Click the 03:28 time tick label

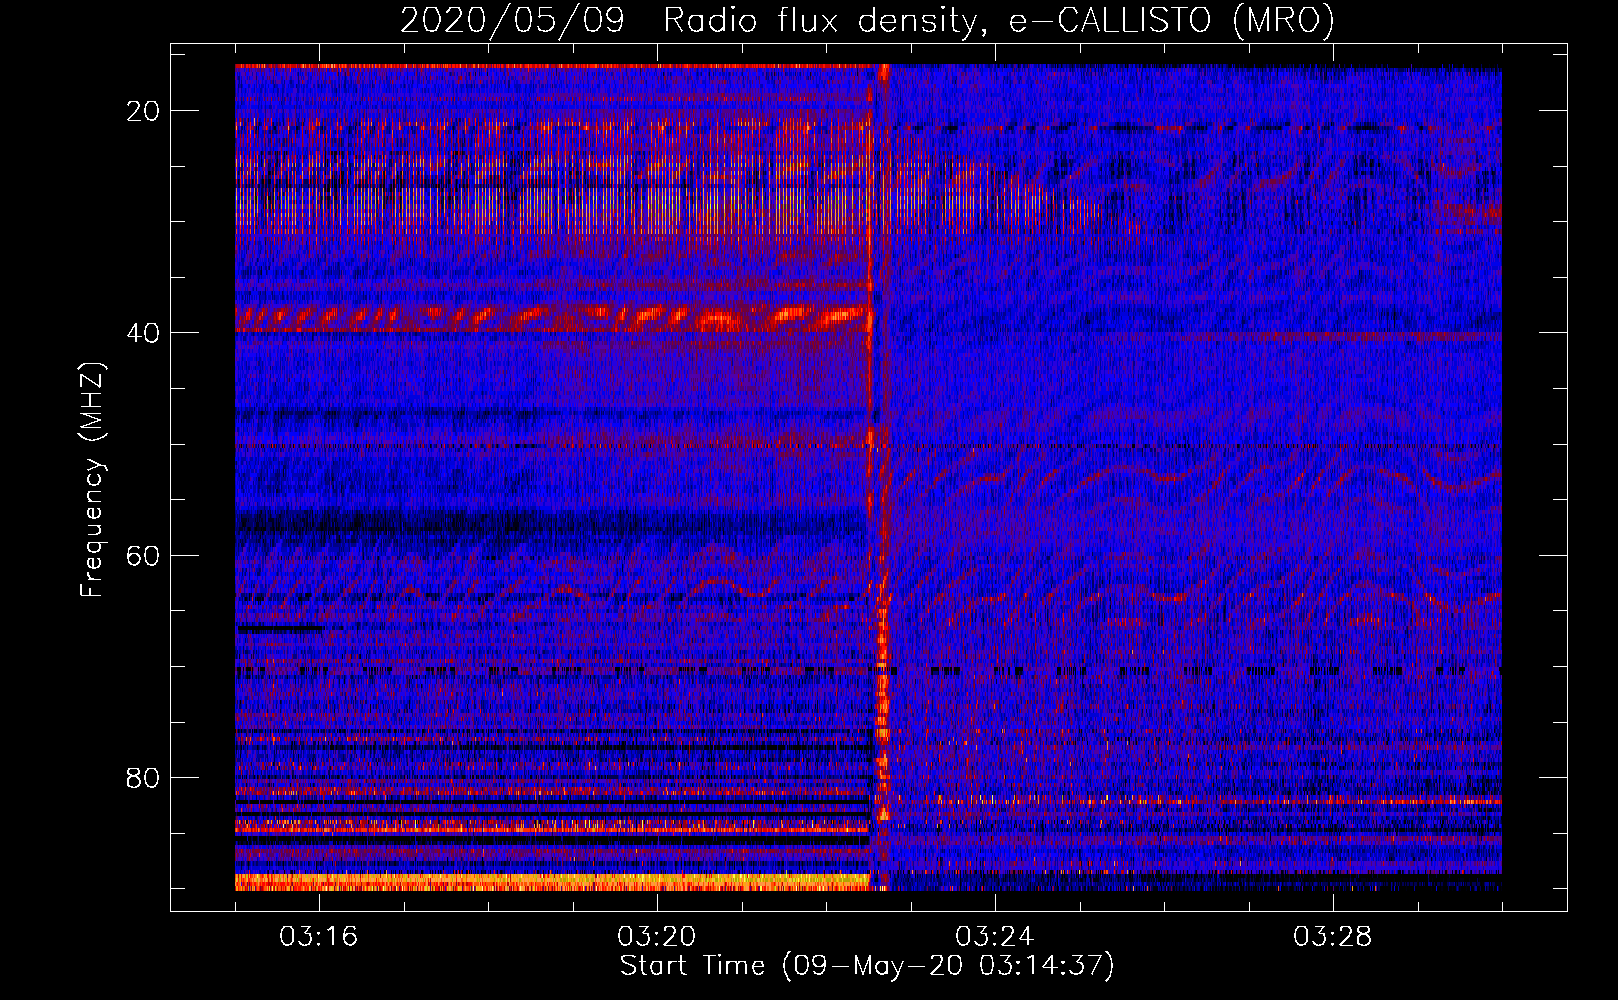click(1333, 937)
